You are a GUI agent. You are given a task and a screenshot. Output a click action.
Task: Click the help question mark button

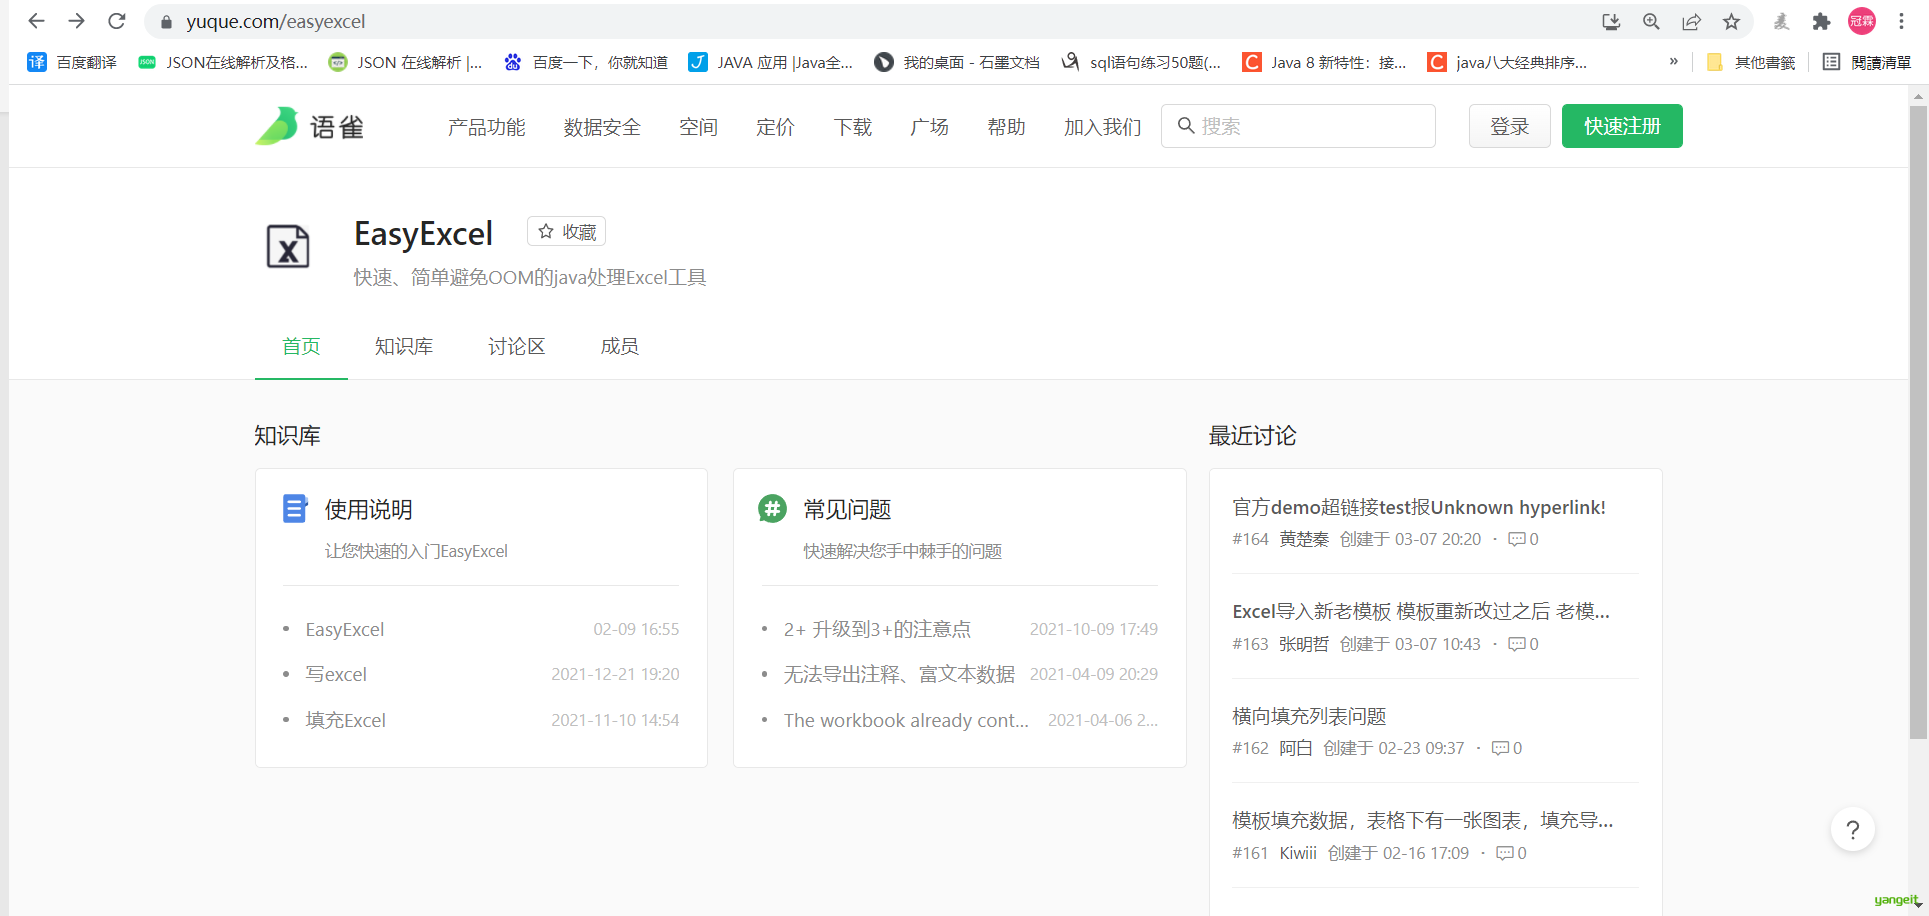[x=1852, y=829]
